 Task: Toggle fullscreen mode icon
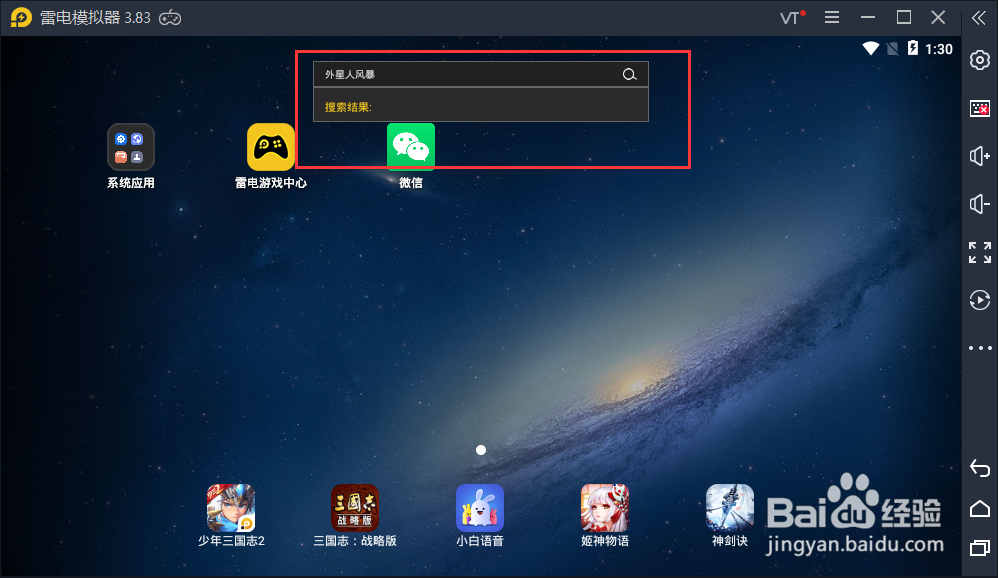point(980,252)
